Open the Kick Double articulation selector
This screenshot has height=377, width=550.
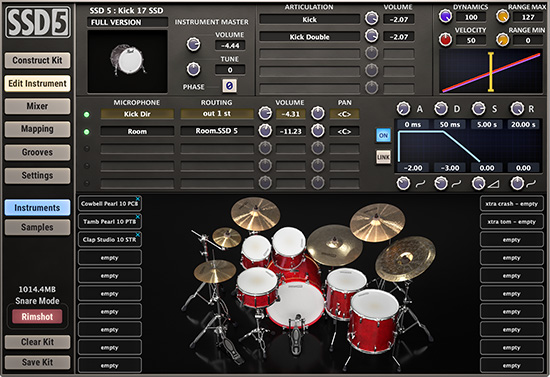click(309, 36)
